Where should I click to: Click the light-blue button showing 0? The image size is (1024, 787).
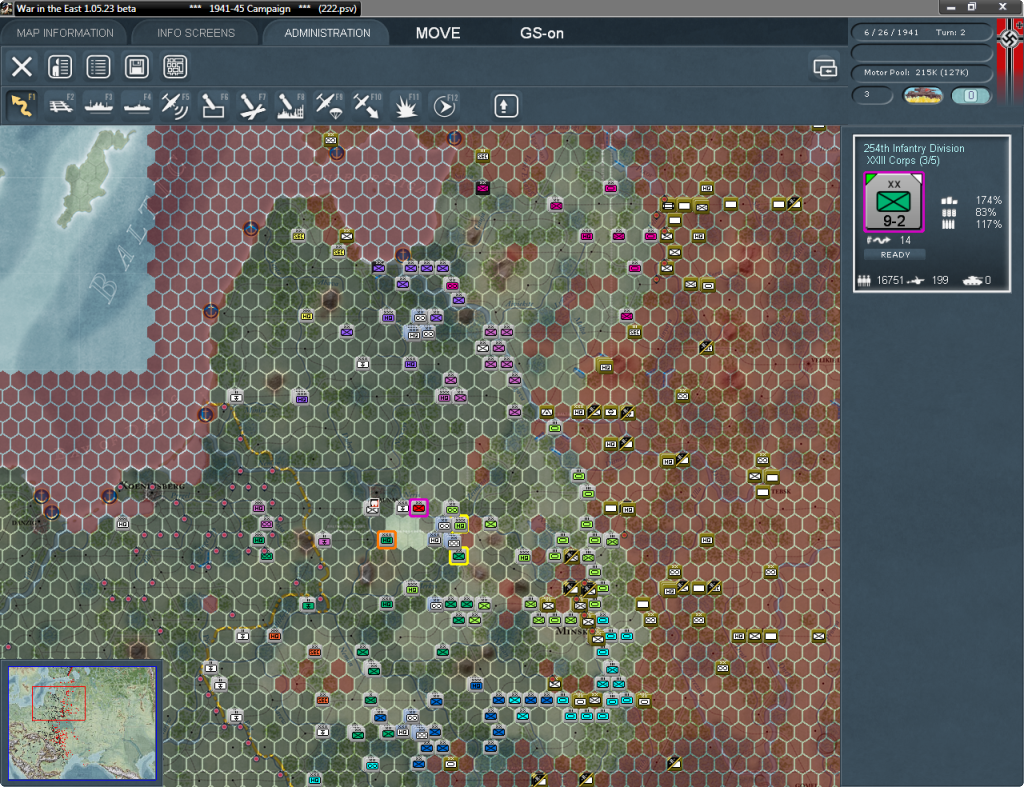click(x=971, y=95)
